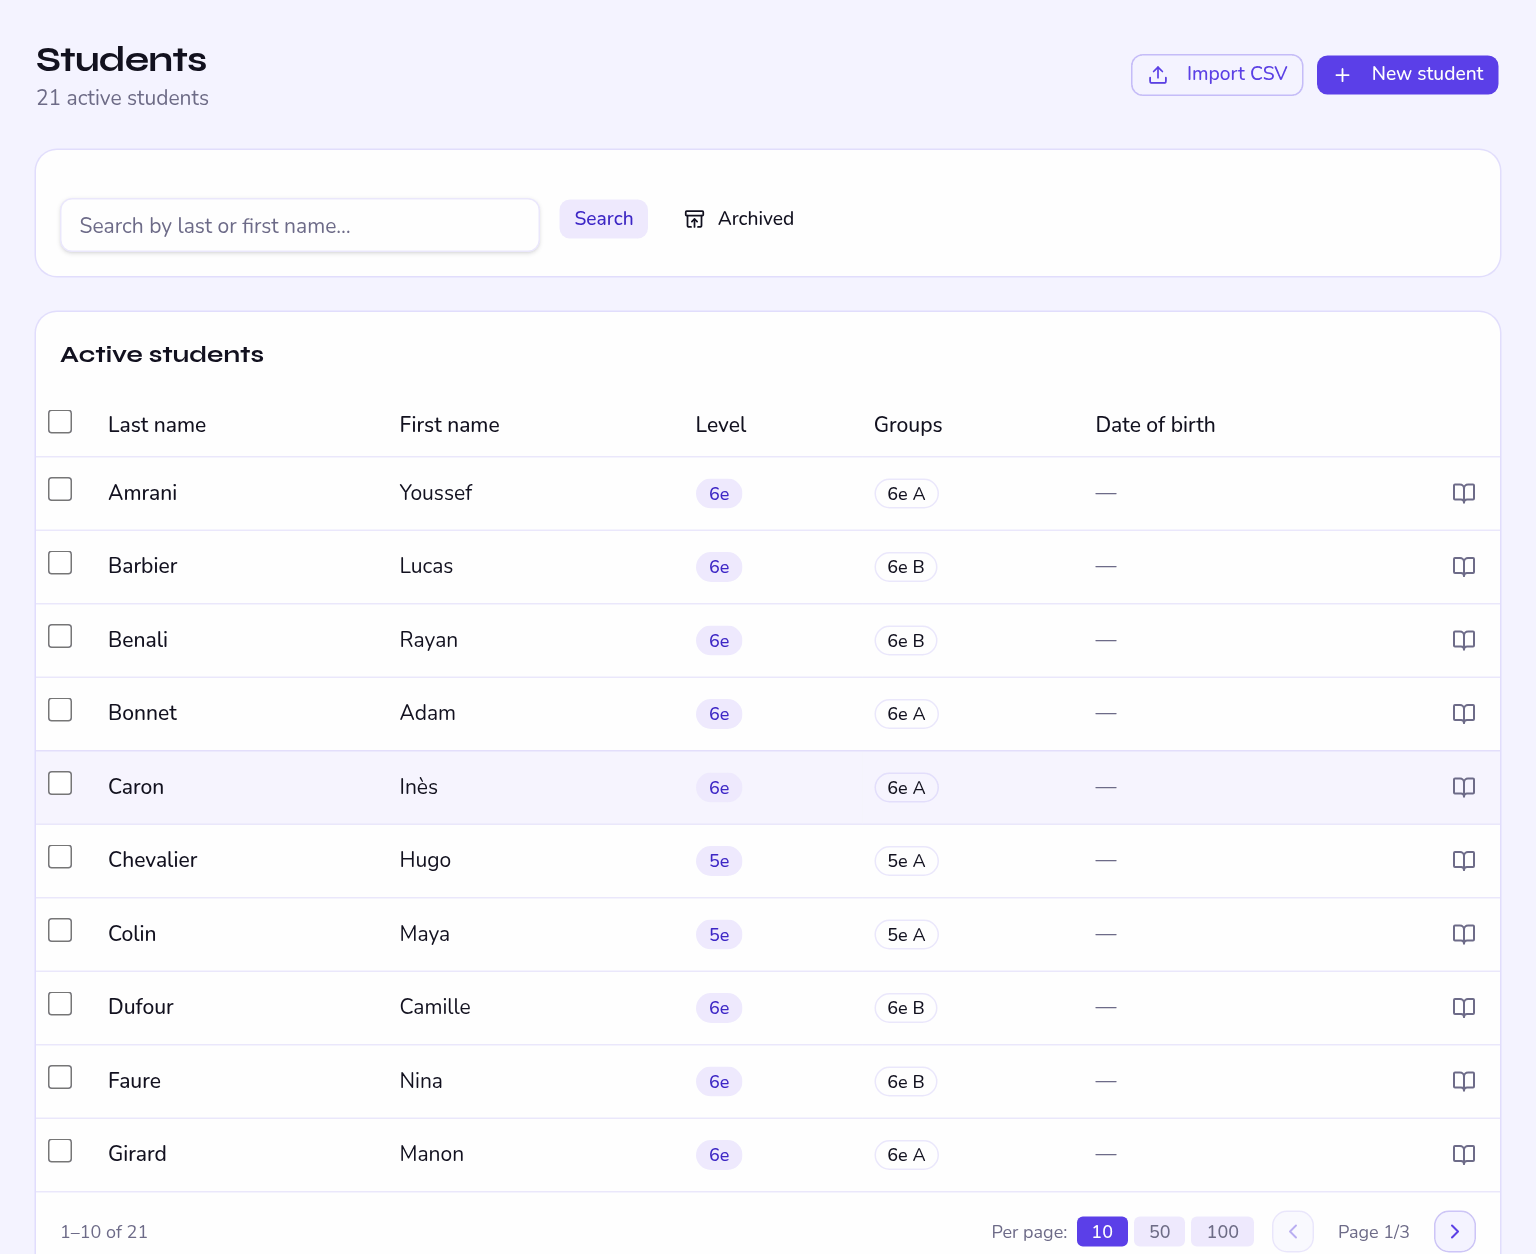Click first name Camille
Image resolution: width=1536 pixels, height=1254 pixels.
pyautogui.click(x=435, y=1007)
